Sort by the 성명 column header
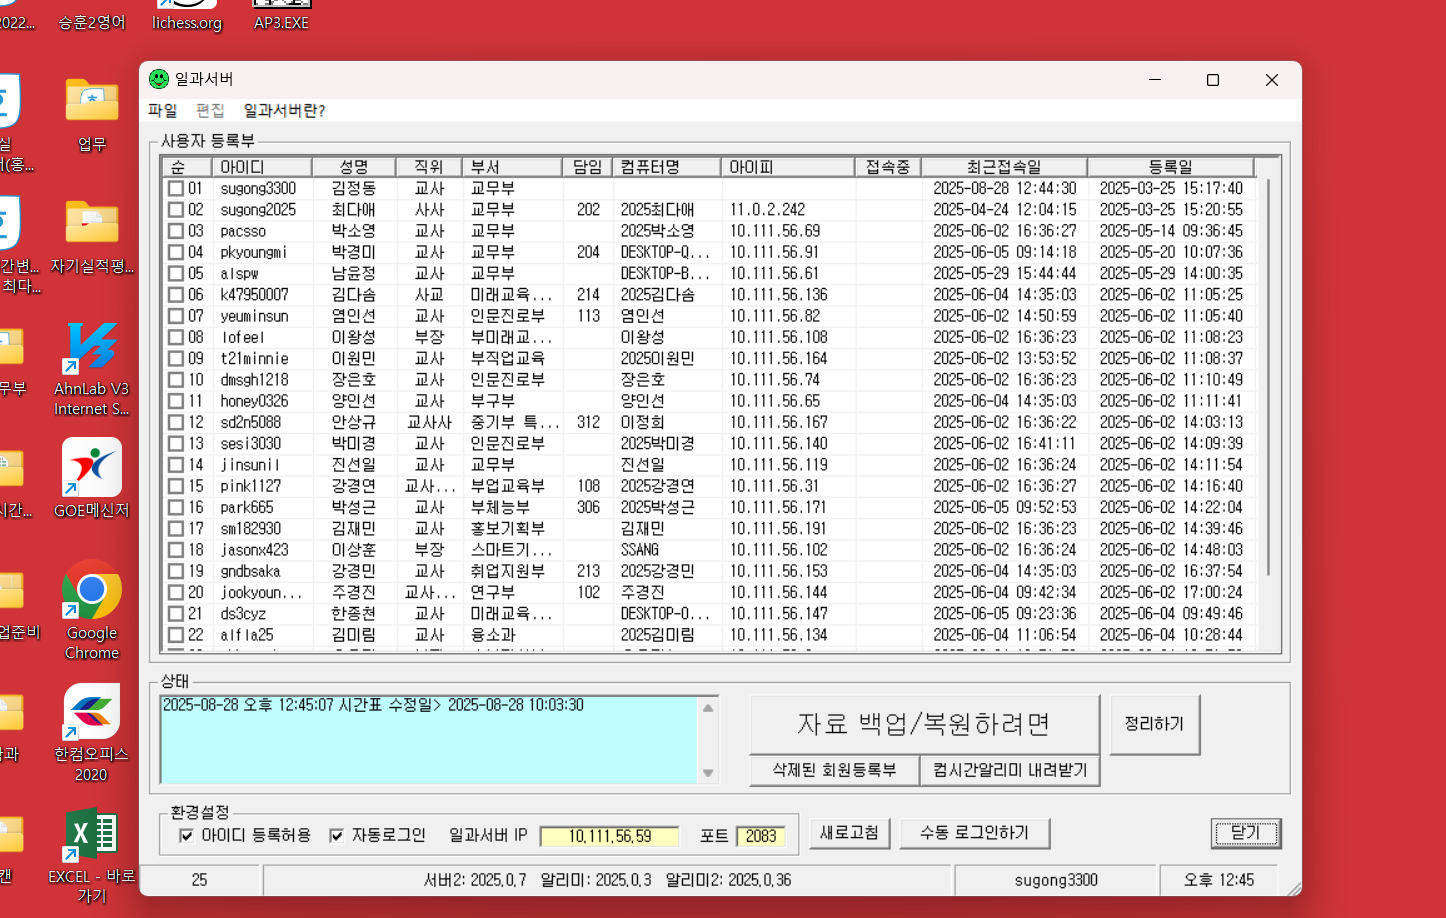The width and height of the screenshot is (1446, 918). tap(354, 167)
